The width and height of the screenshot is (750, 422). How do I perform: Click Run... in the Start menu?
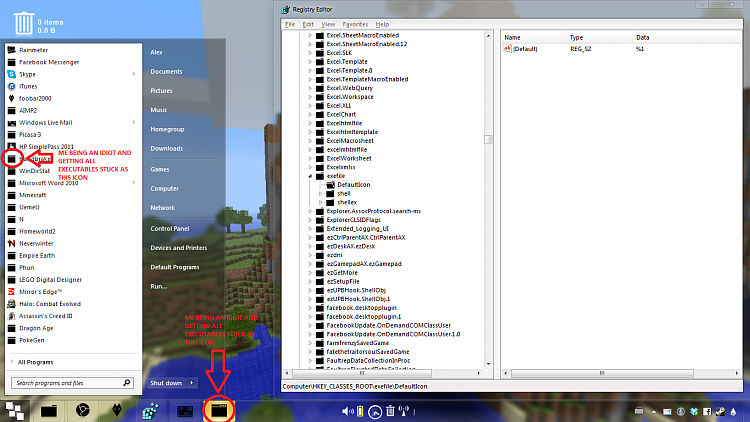coord(158,286)
